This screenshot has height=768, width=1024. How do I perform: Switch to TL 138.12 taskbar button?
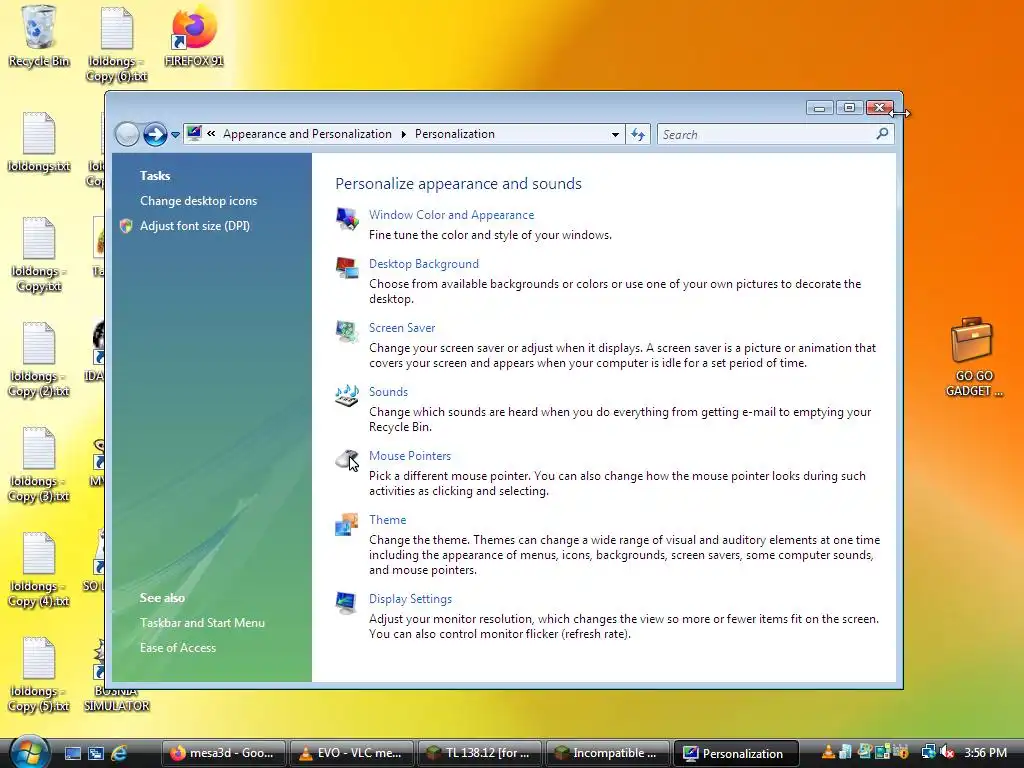(479, 753)
